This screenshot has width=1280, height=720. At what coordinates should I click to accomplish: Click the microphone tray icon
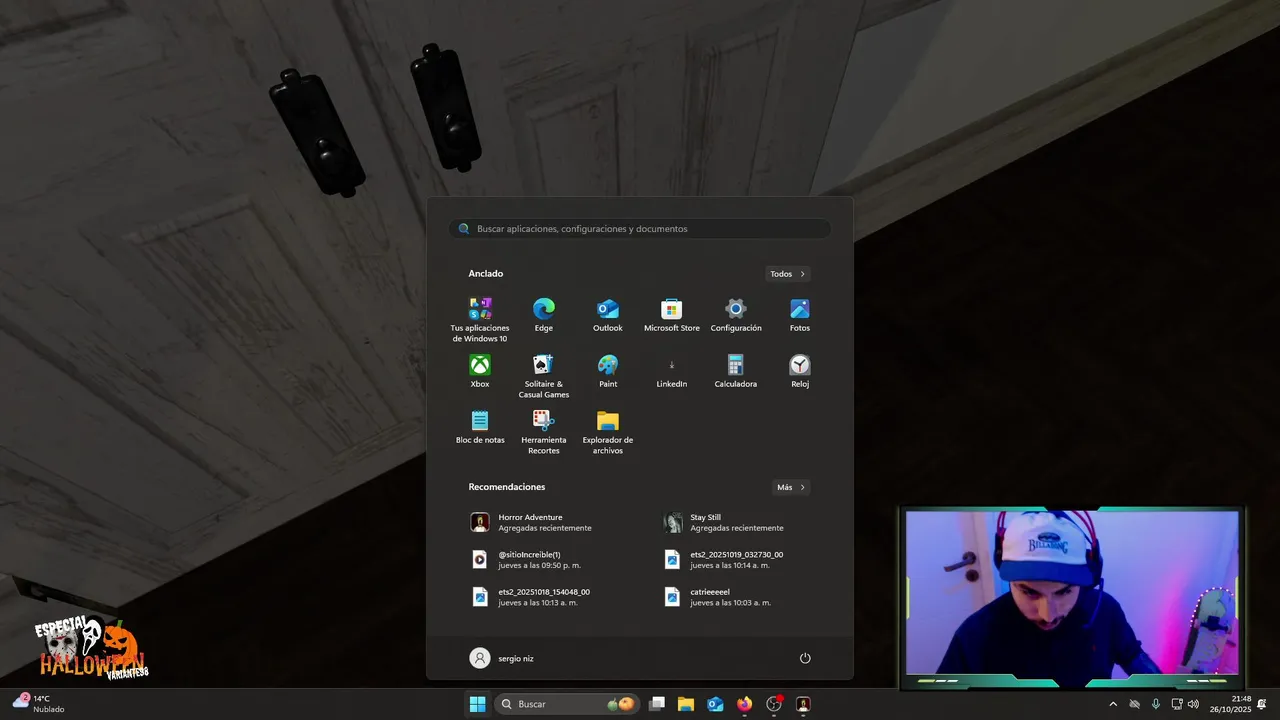click(1156, 704)
